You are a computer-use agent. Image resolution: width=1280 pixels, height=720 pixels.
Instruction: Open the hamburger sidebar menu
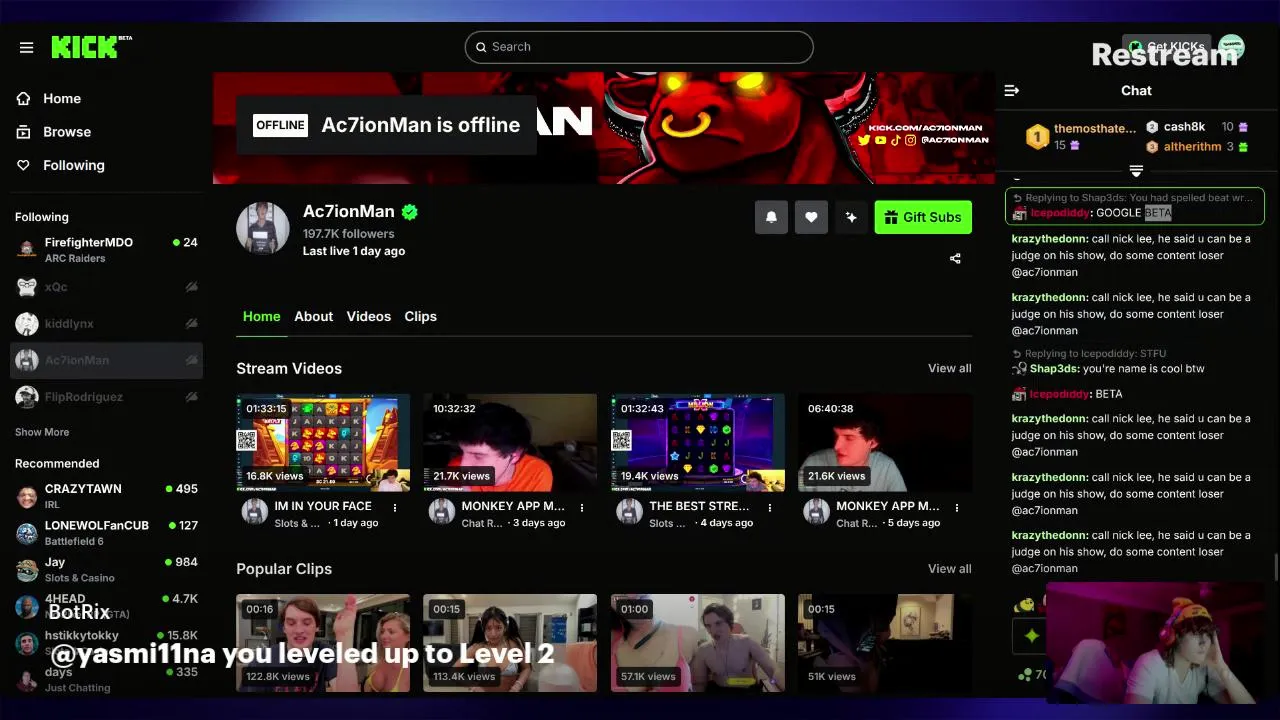pyautogui.click(x=26, y=47)
